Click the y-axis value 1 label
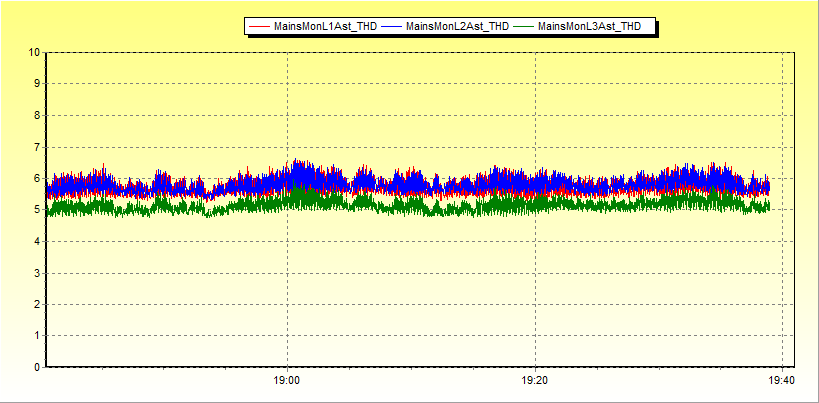The width and height of the screenshot is (819, 403). pyautogui.click(x=37, y=336)
